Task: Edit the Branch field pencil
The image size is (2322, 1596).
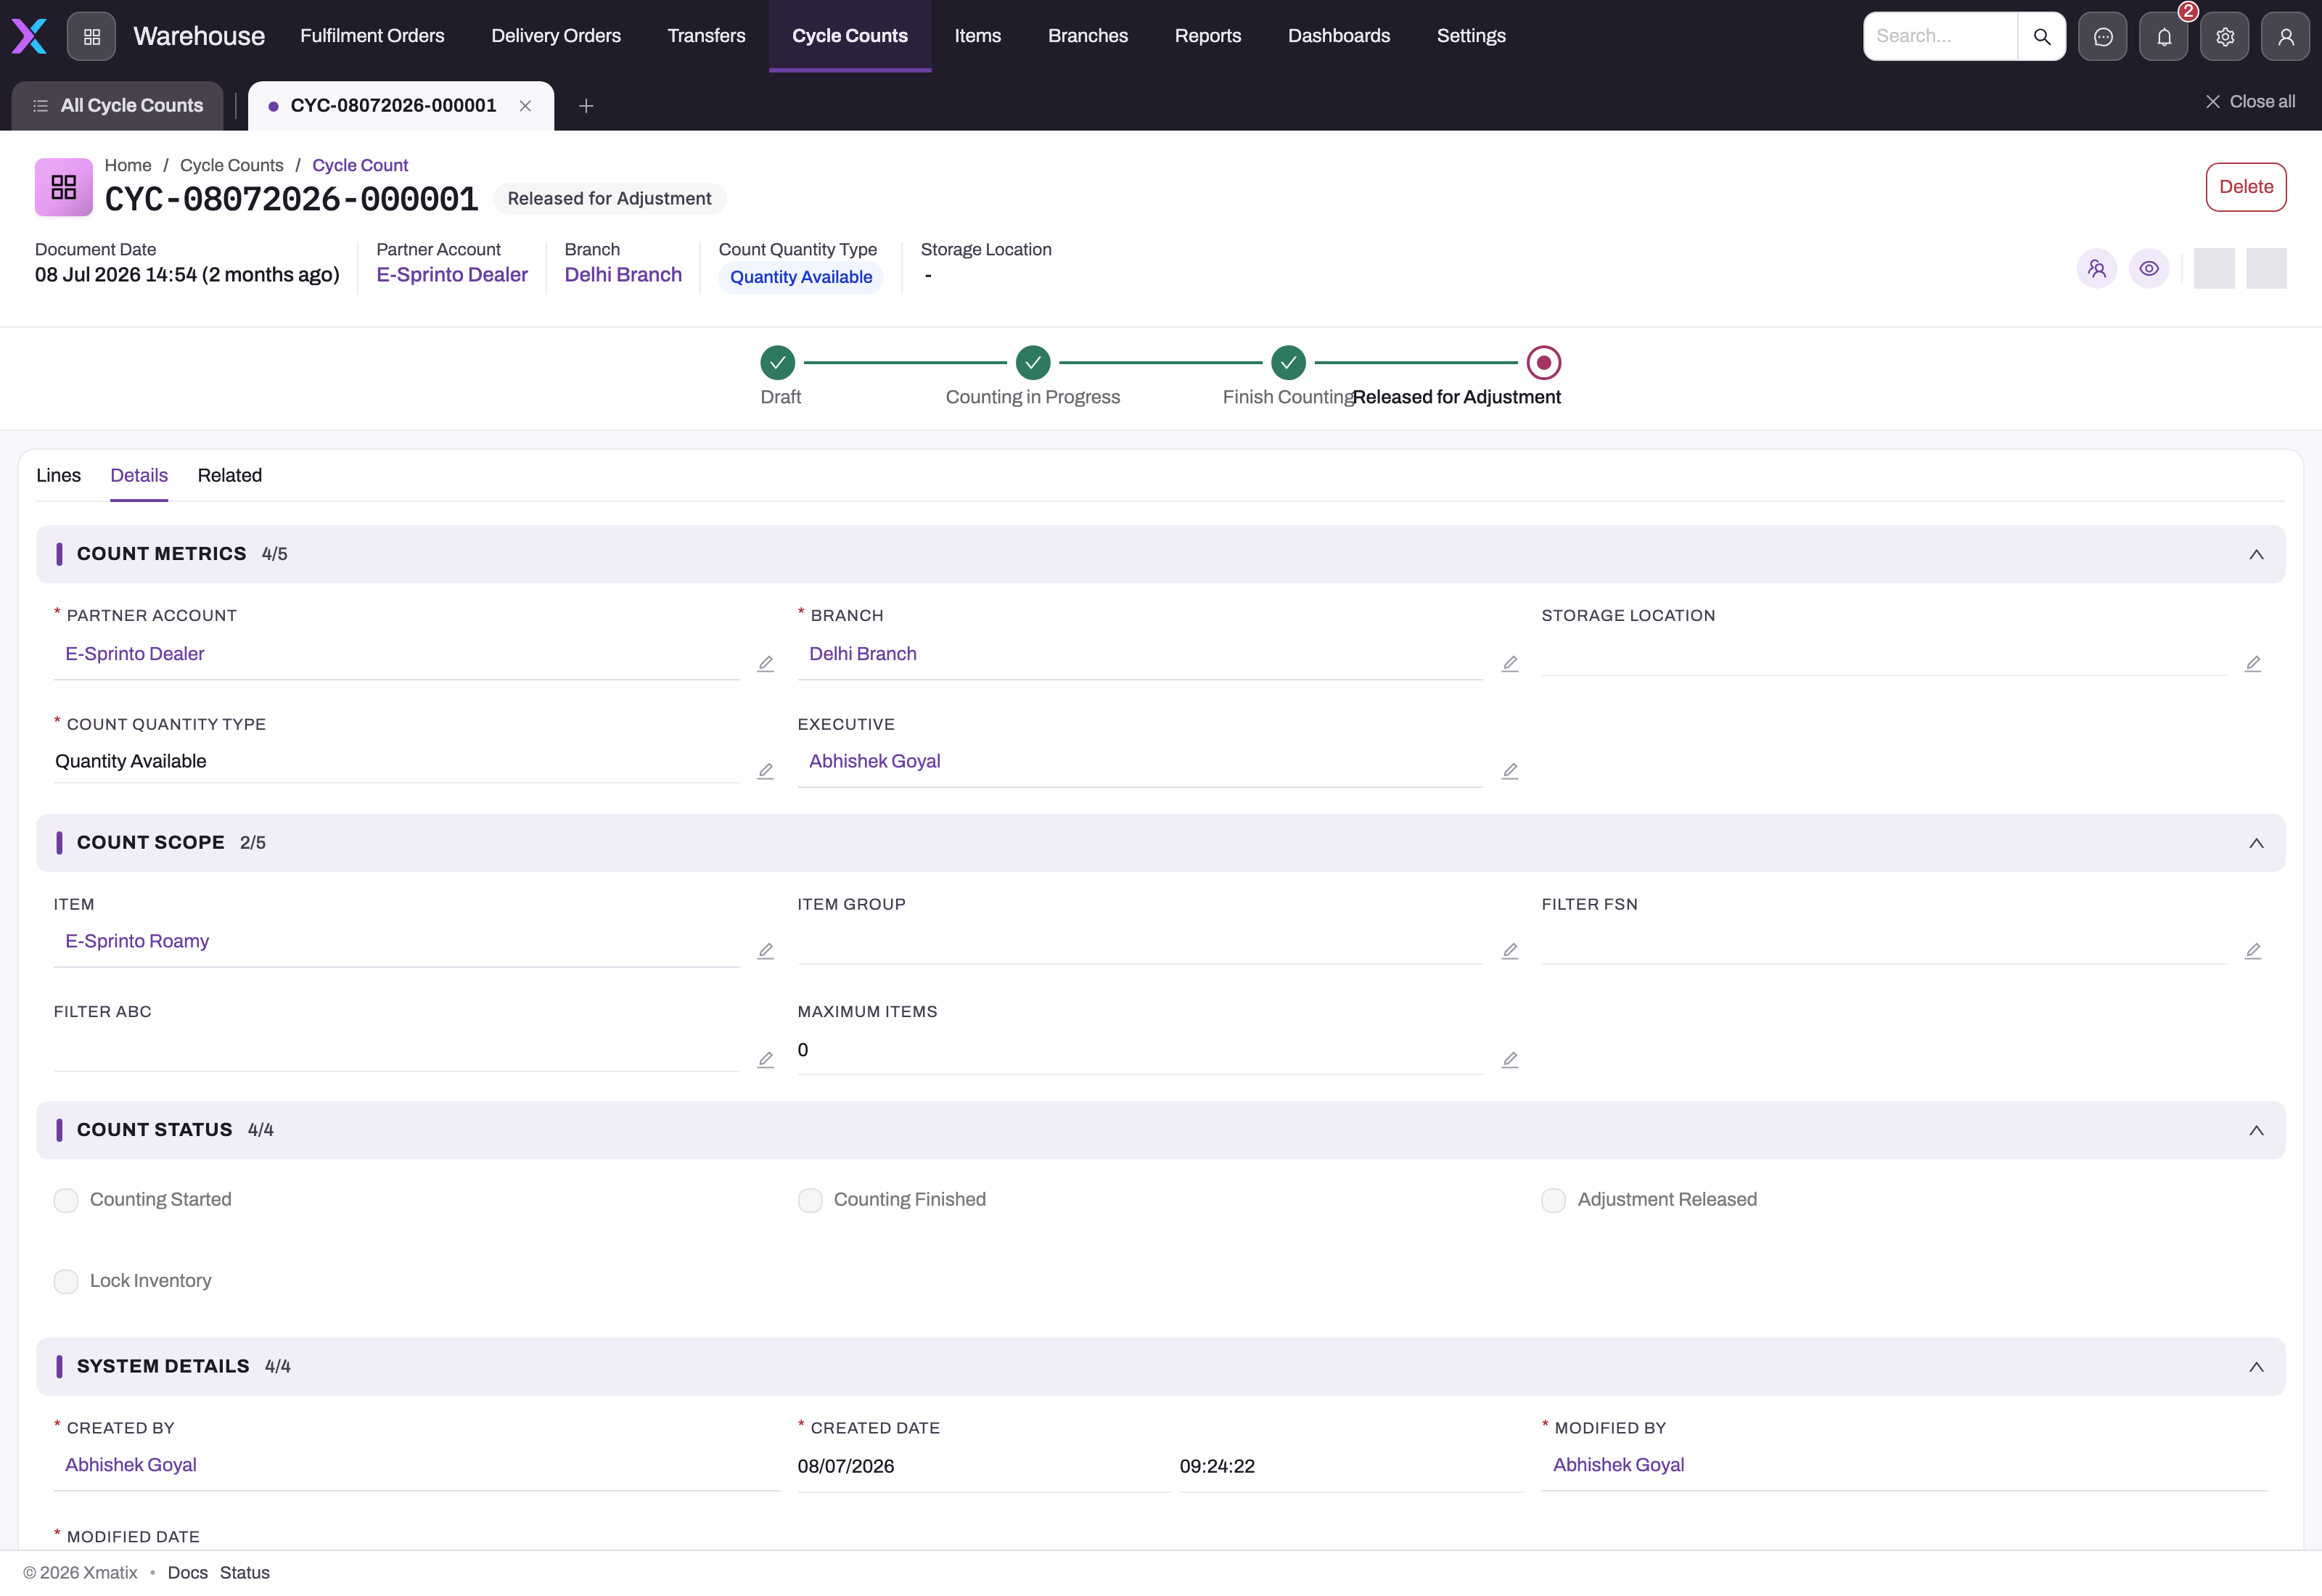Action: 1510,664
